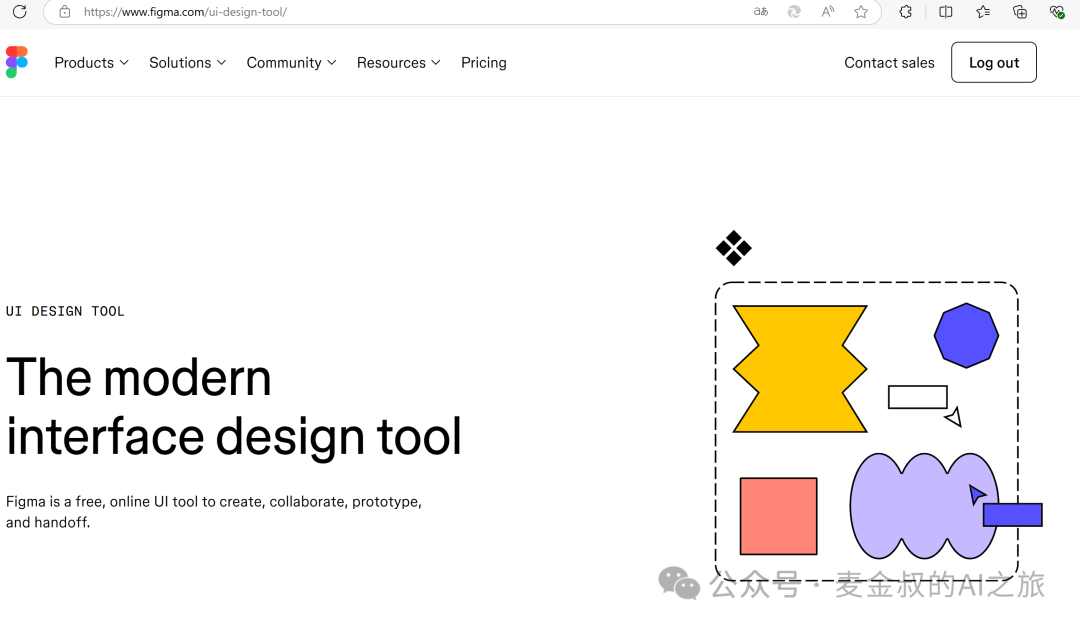
Task: Click the heading 'The modern interface design tool'
Action: [x=233, y=406]
